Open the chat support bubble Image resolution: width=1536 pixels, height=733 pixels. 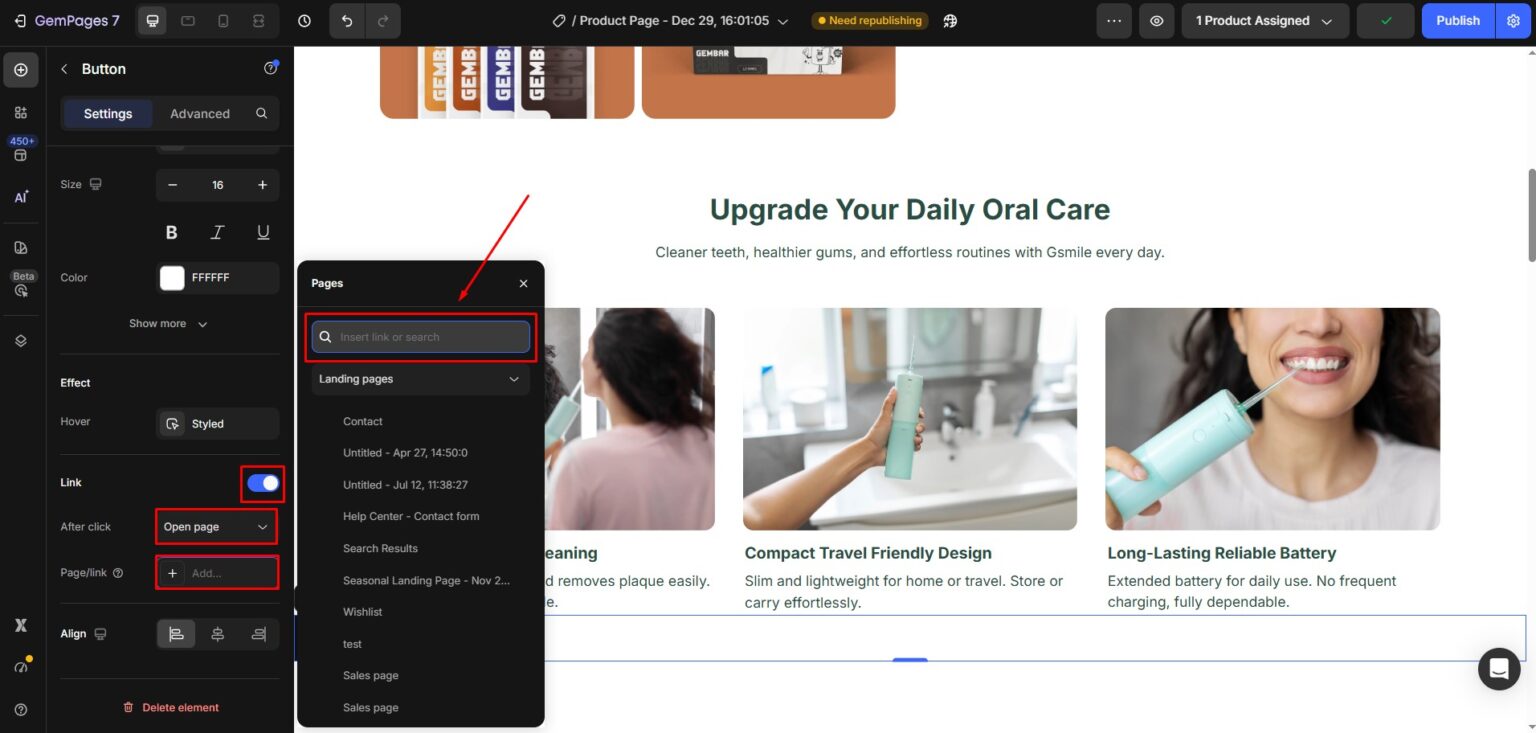pyautogui.click(x=1499, y=668)
